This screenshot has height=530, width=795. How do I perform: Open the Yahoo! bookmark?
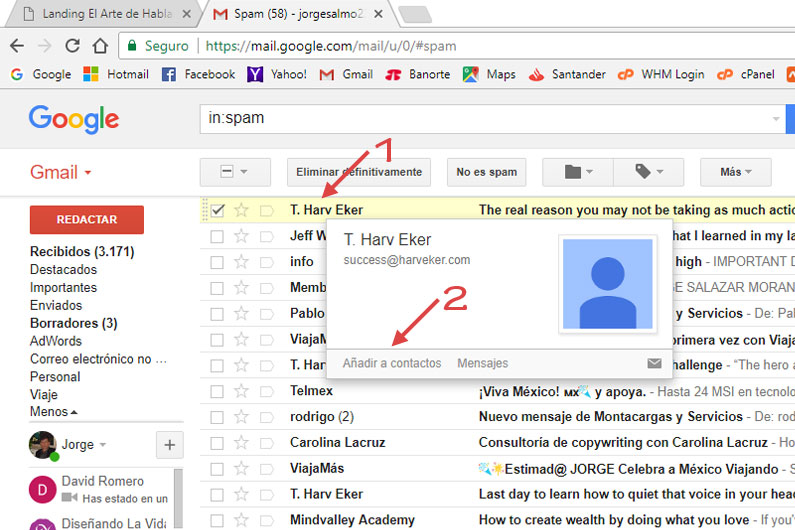[x=277, y=75]
